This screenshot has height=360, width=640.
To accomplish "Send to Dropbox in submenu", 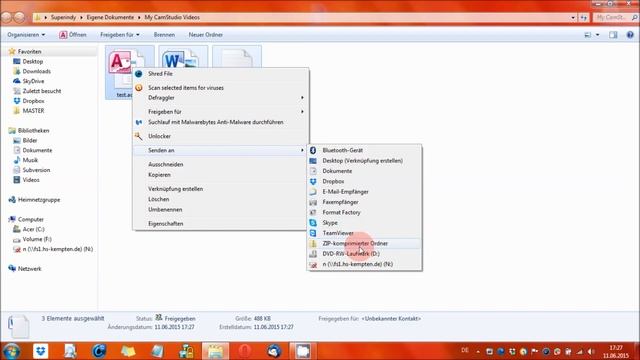I will click(333, 181).
